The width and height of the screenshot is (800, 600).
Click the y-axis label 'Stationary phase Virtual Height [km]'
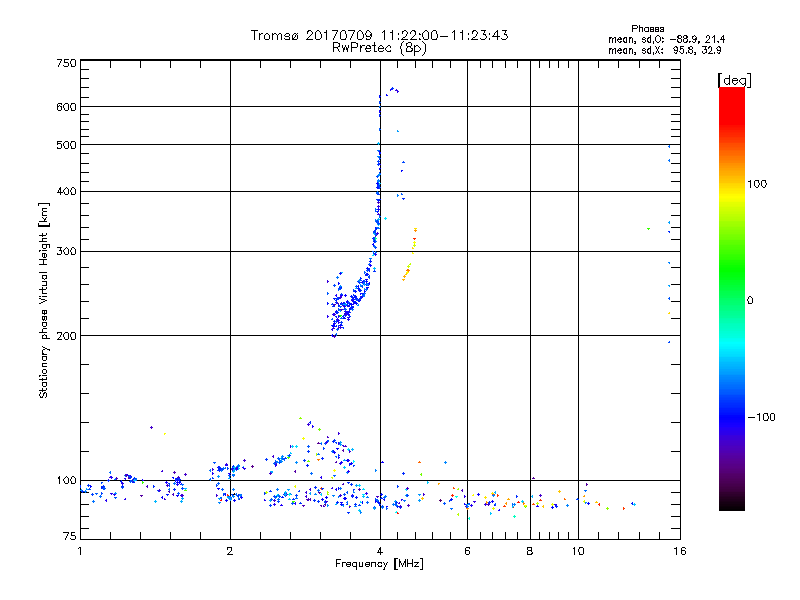tap(44, 300)
